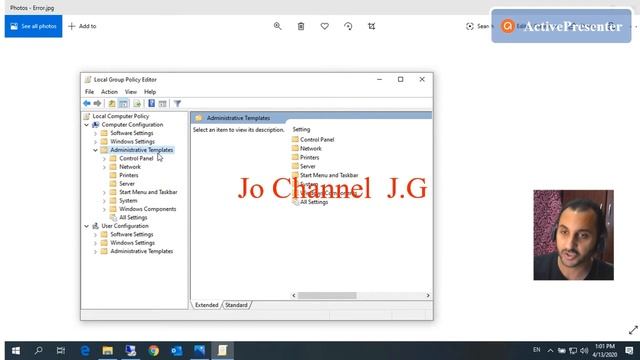640x360 pixels.
Task: Open taskbar Search icon
Action: coord(39,351)
